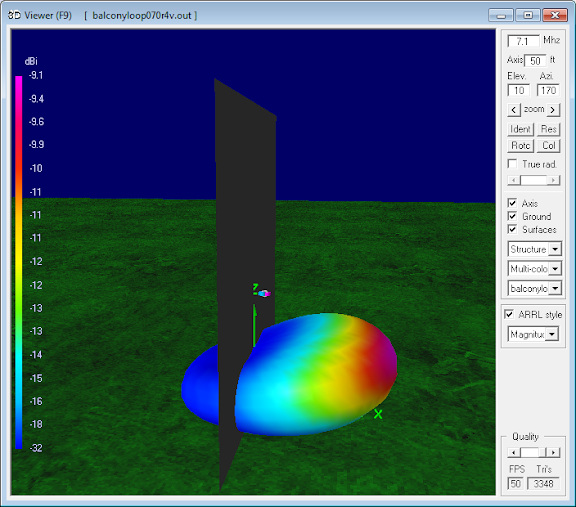Screen dimensions: 576x507
Task: Click the Res button
Action: 548,129
